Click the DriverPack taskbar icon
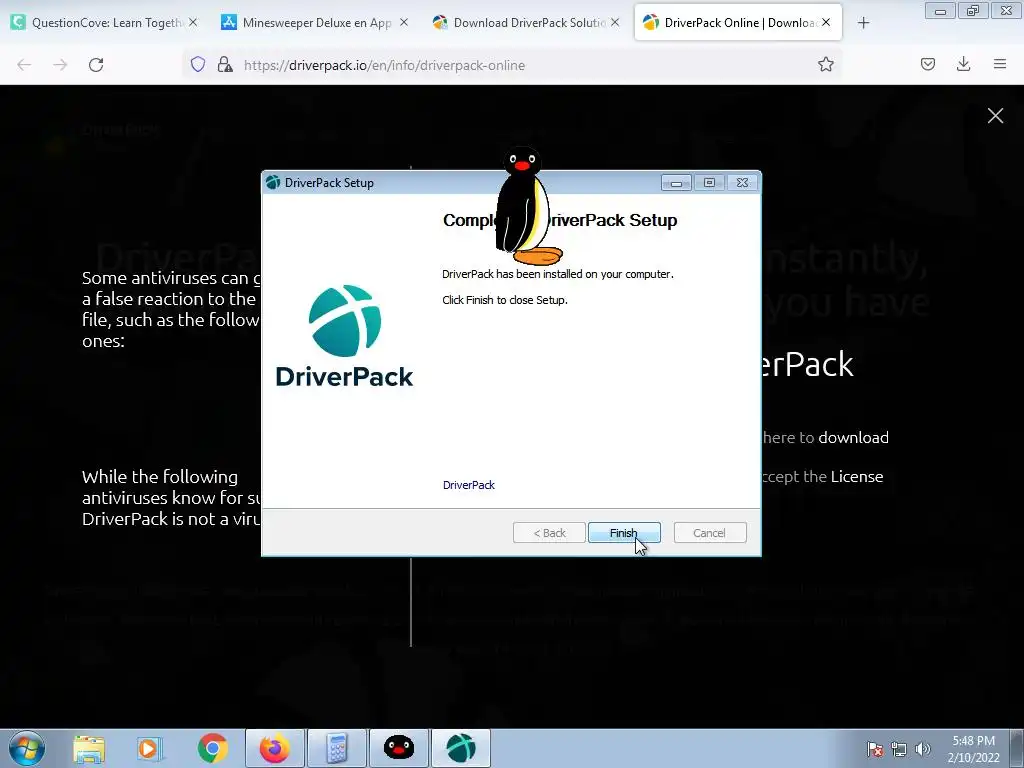This screenshot has width=1024, height=768. click(x=460, y=748)
